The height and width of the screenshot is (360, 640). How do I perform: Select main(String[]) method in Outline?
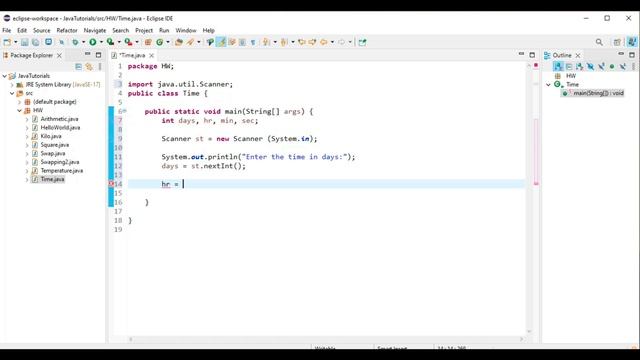[x=594, y=93]
